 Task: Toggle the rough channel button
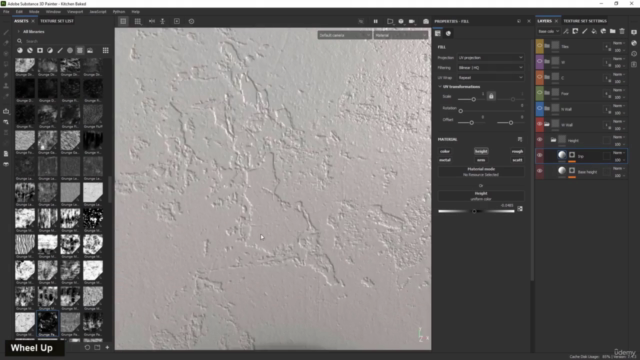coord(517,151)
